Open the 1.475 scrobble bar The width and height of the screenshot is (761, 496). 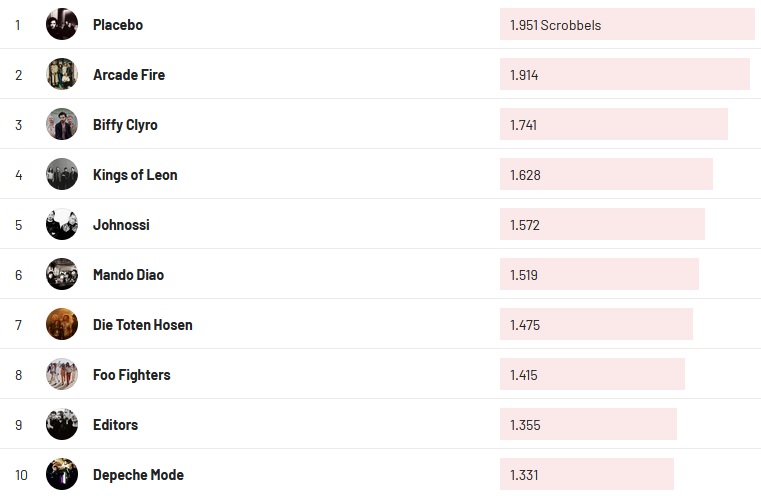596,325
